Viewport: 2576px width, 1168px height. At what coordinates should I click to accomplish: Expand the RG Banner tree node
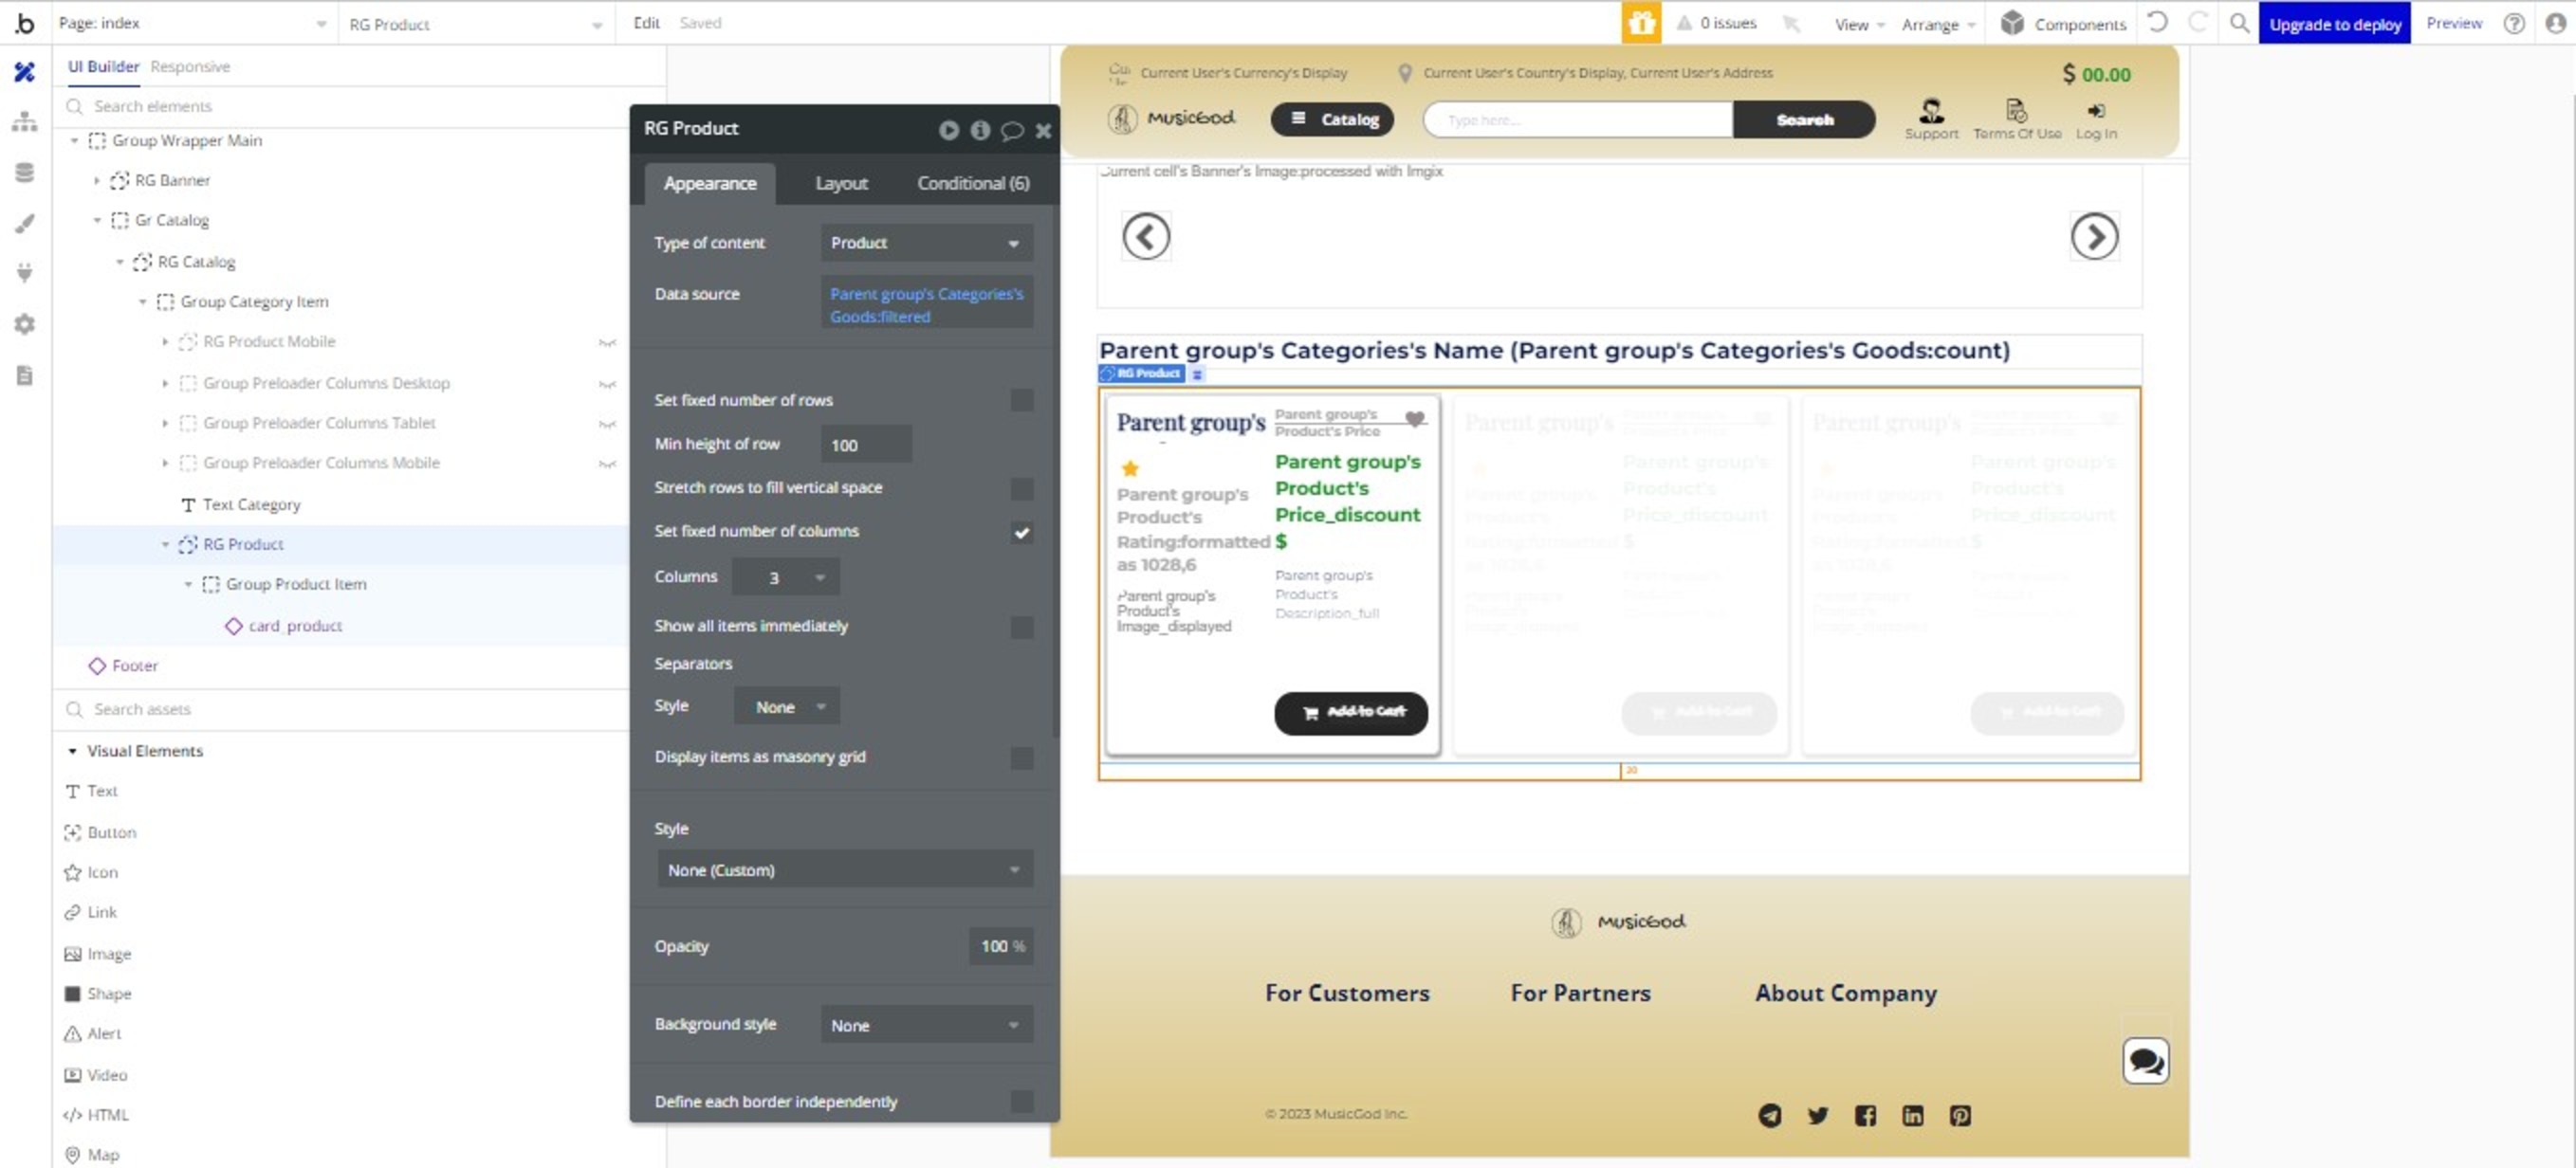point(97,181)
